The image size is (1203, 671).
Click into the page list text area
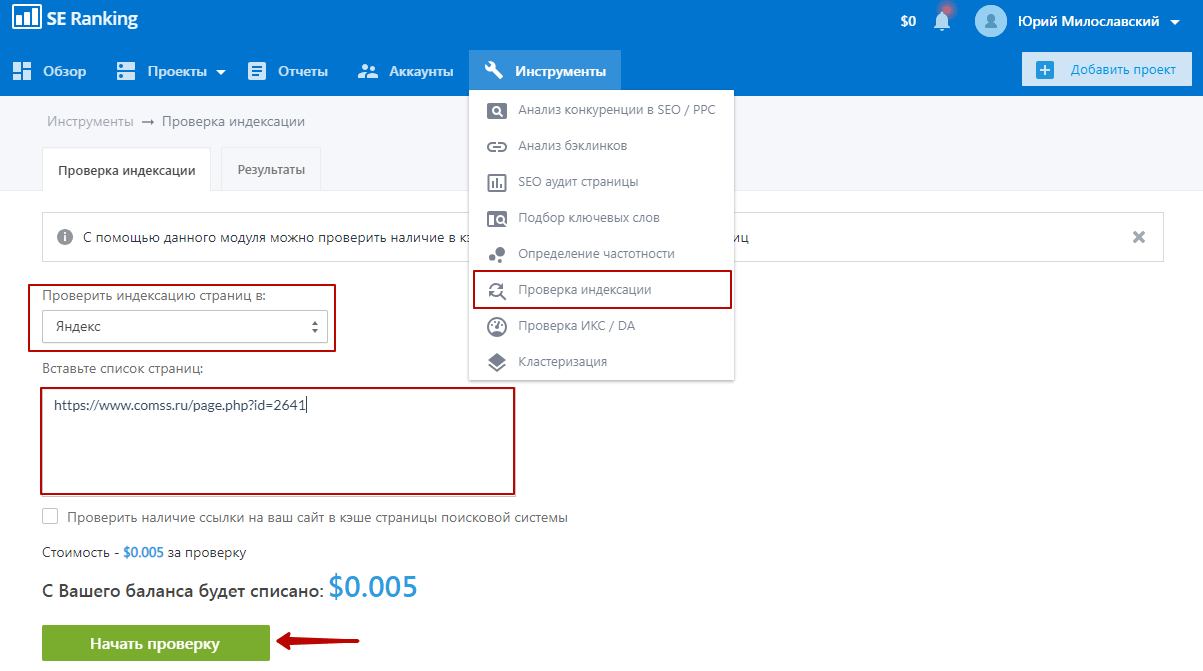(277, 441)
